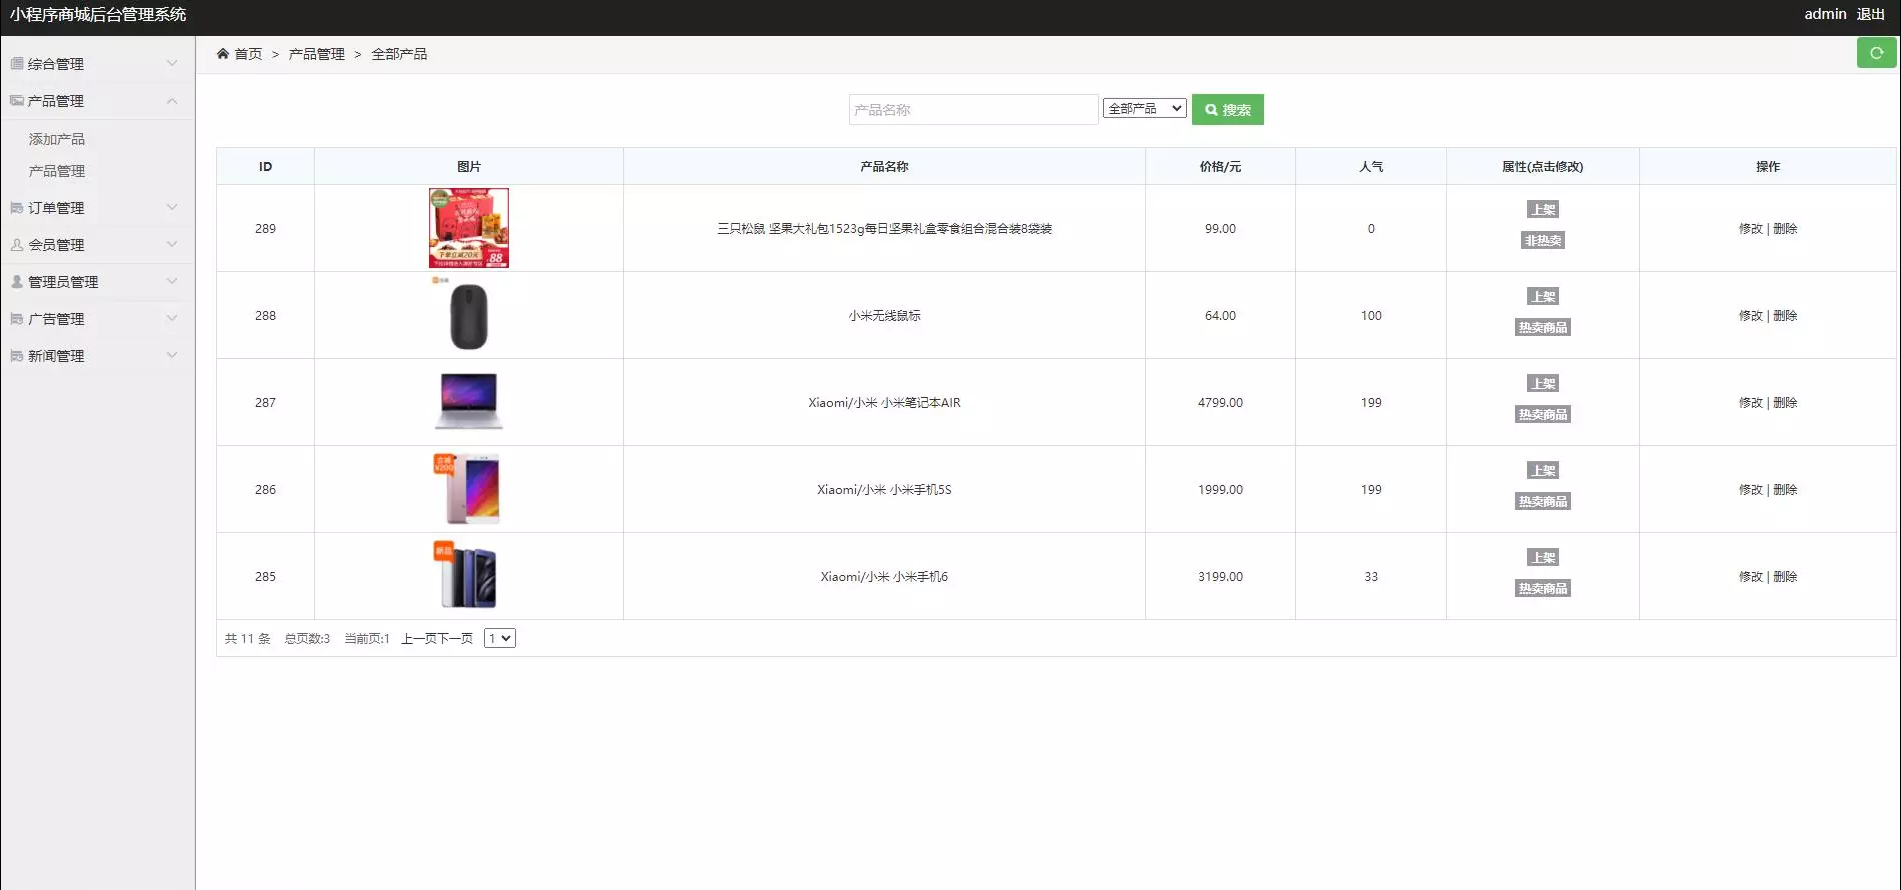The width and height of the screenshot is (1901, 890).
Task: Click 上一页 previous page link
Action: [x=419, y=638]
